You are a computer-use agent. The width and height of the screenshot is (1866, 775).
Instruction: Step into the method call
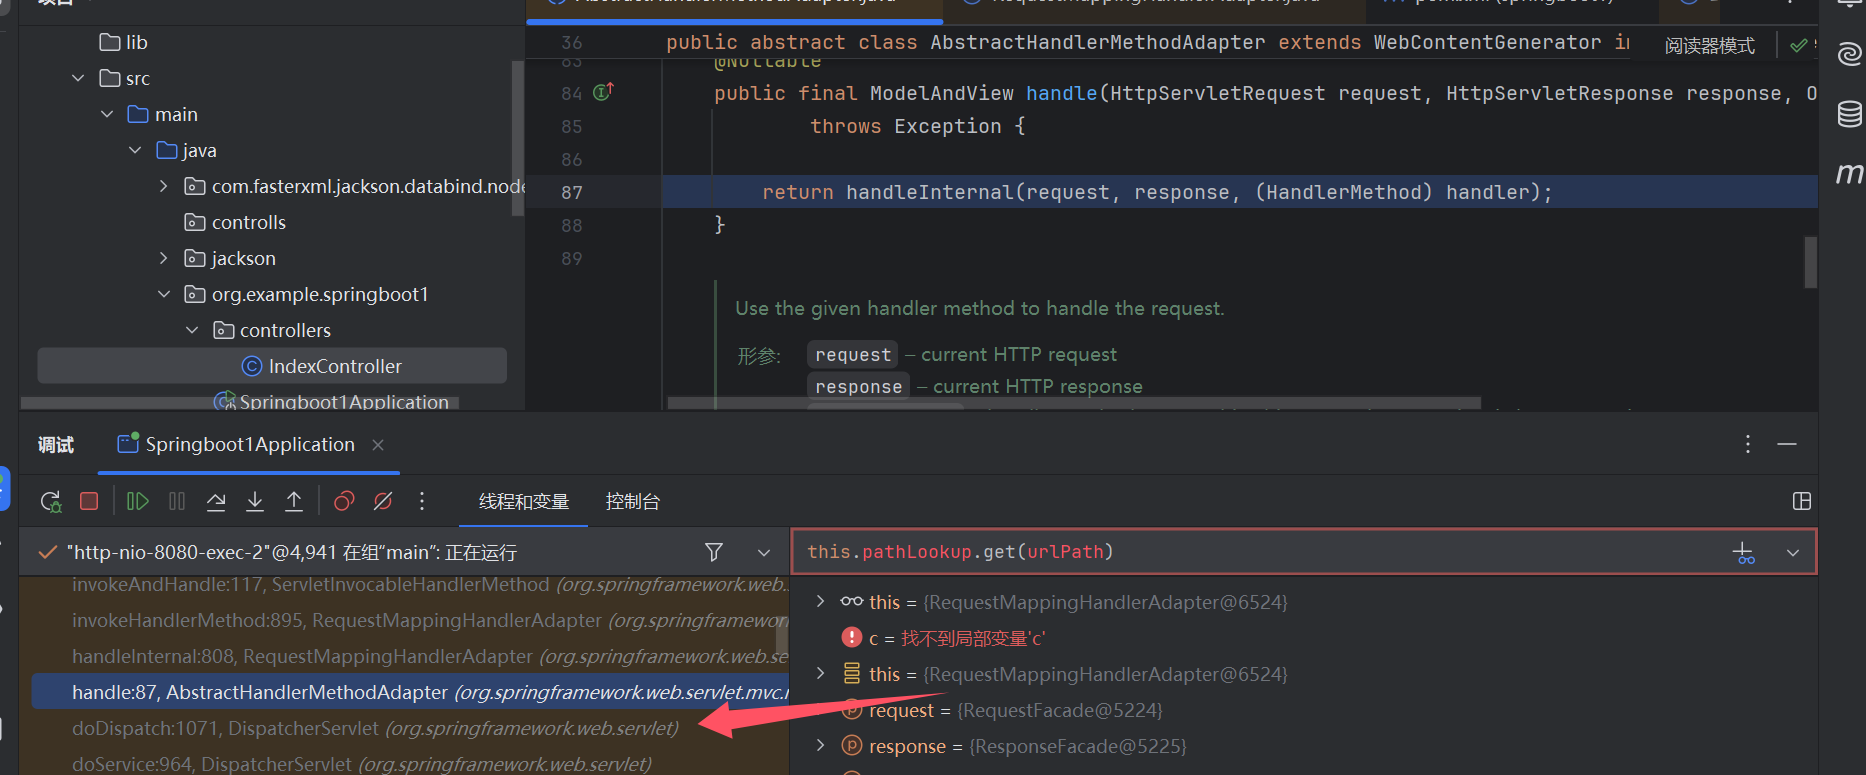coord(255,501)
